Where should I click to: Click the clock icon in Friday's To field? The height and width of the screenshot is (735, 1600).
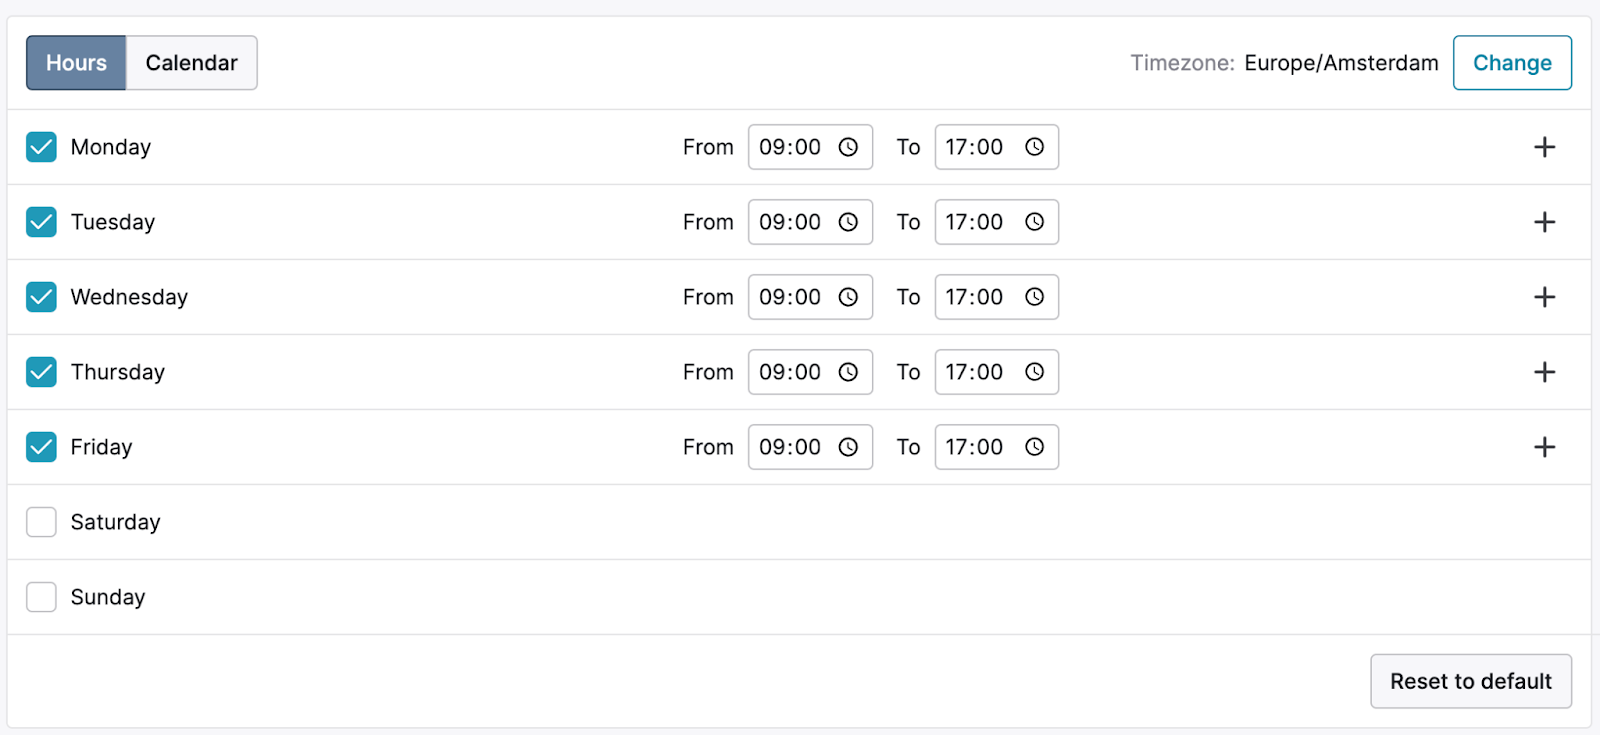click(x=1034, y=447)
